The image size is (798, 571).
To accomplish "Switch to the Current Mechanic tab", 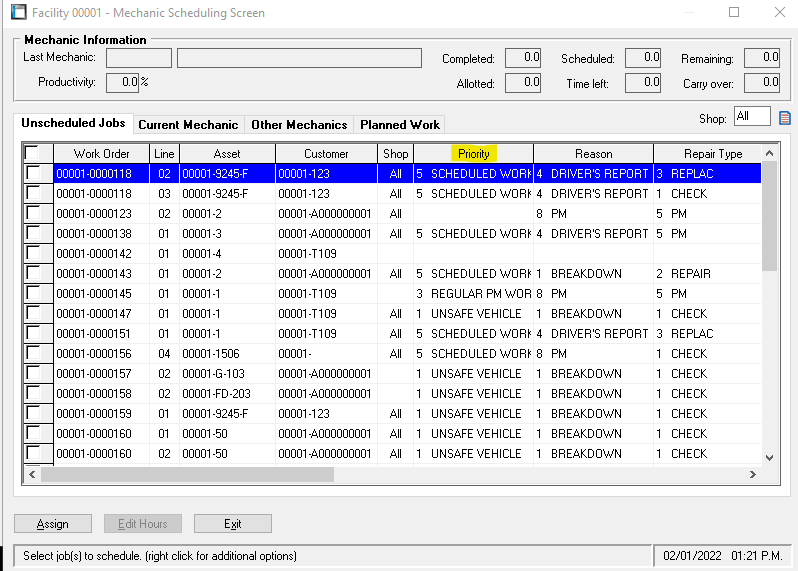I will click(188, 125).
